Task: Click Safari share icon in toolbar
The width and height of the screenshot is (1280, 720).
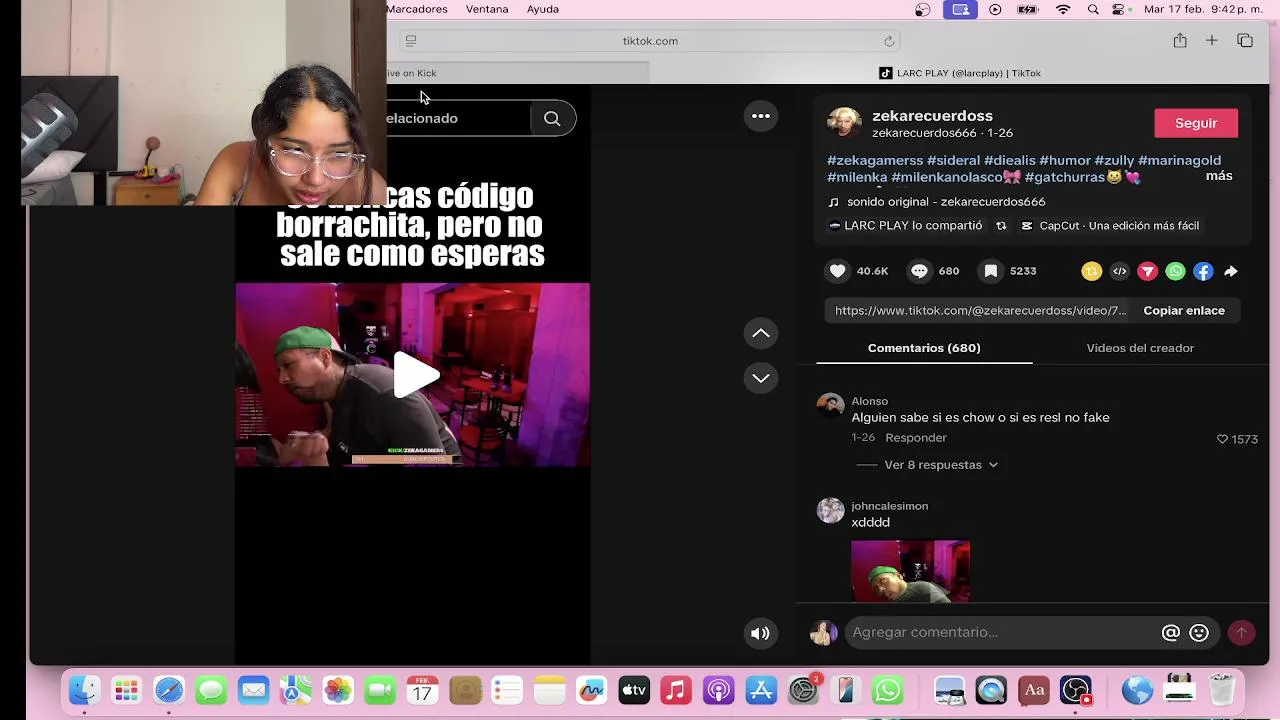Action: click(1180, 41)
